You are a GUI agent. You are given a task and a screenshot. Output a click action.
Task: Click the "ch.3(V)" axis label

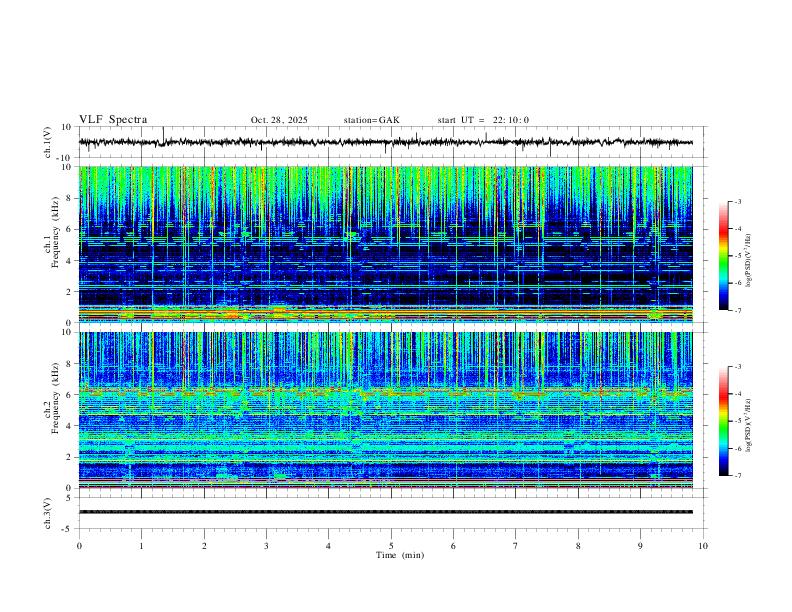[x=47, y=513]
